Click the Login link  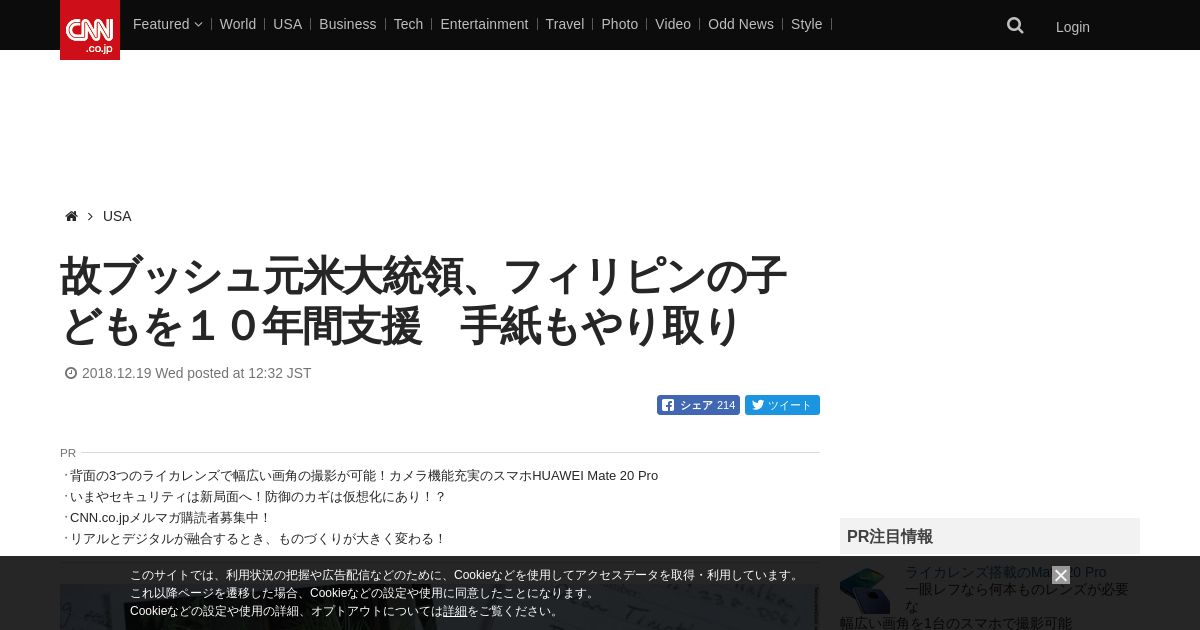[x=1073, y=27]
